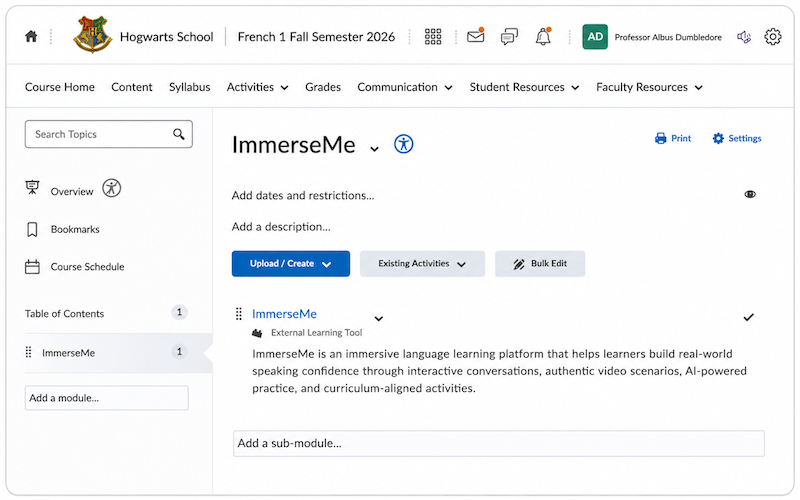The image size is (800, 500).
Task: Click the Bulk Edit button
Action: (540, 264)
